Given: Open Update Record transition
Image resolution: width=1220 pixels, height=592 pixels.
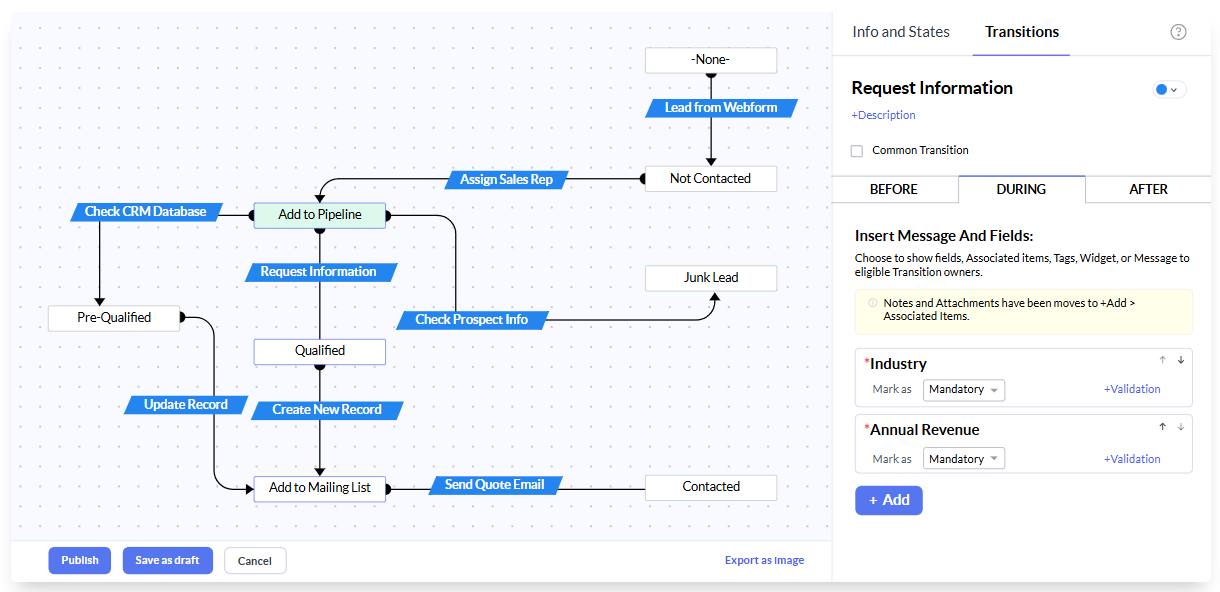Looking at the screenshot, I should 186,405.
